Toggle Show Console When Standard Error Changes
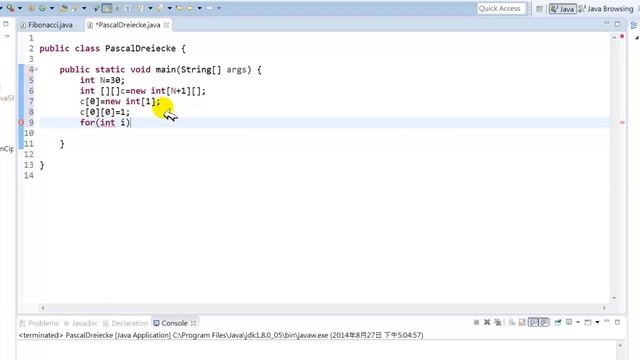 point(544,322)
